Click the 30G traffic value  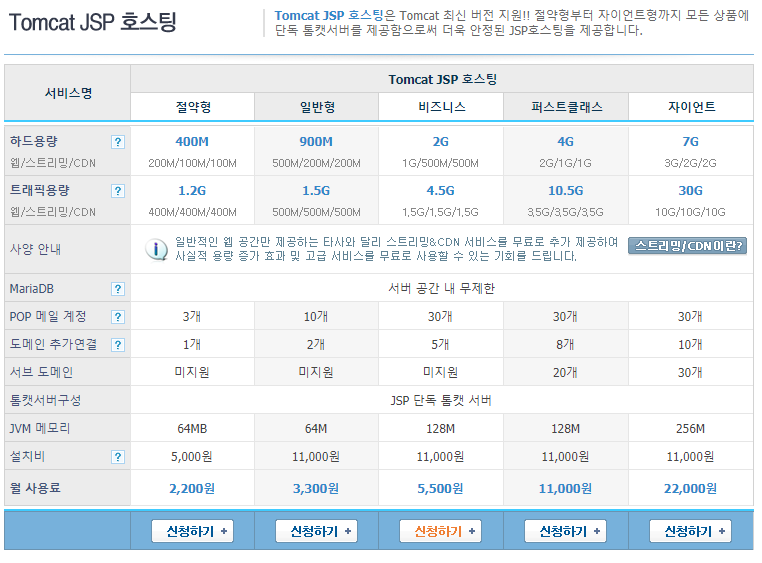pos(691,190)
